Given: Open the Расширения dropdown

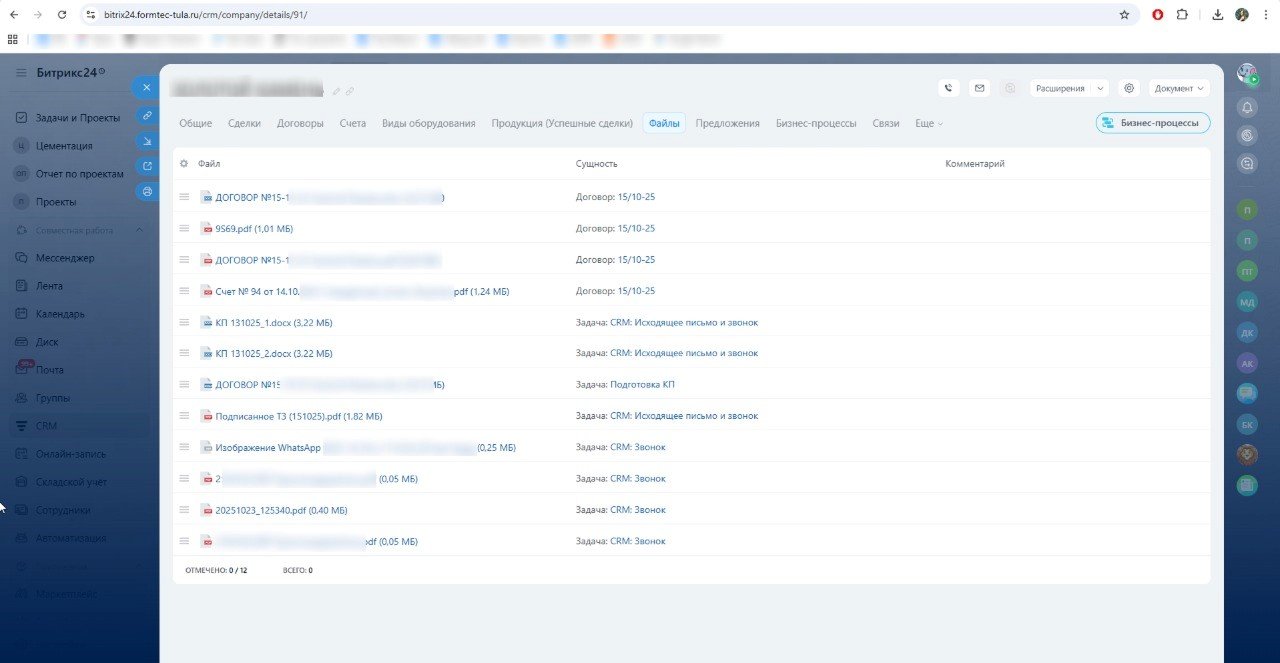Looking at the screenshot, I should pos(1069,88).
